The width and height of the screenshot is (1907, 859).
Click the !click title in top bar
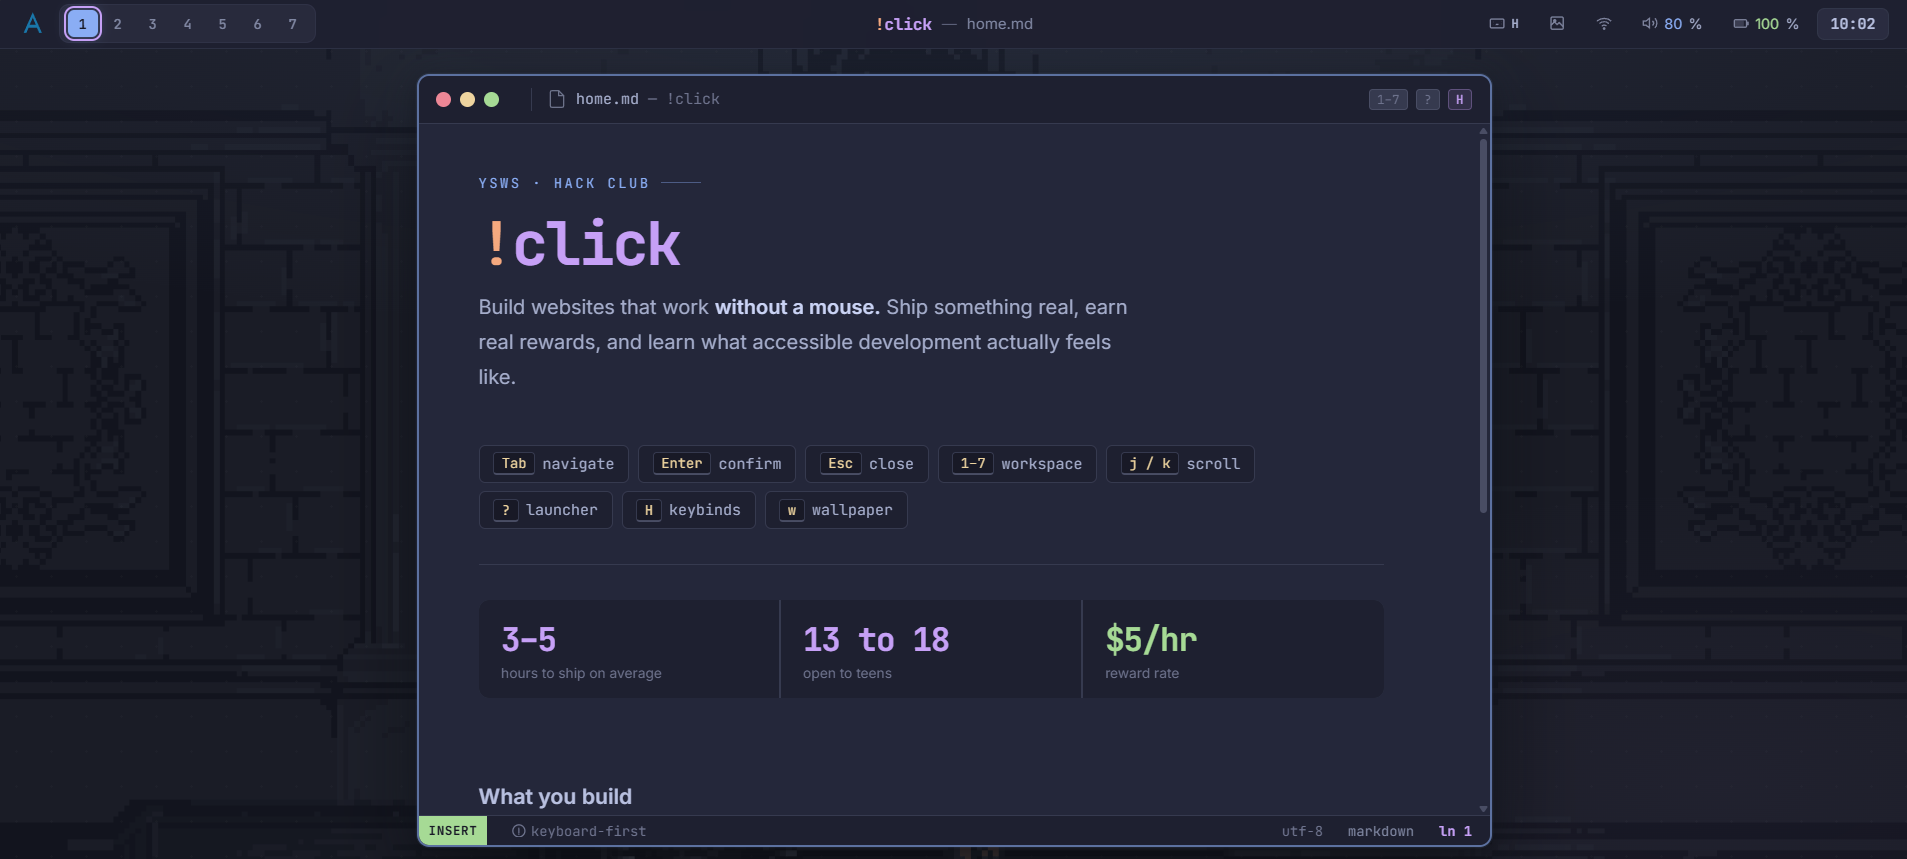pyautogui.click(x=904, y=24)
